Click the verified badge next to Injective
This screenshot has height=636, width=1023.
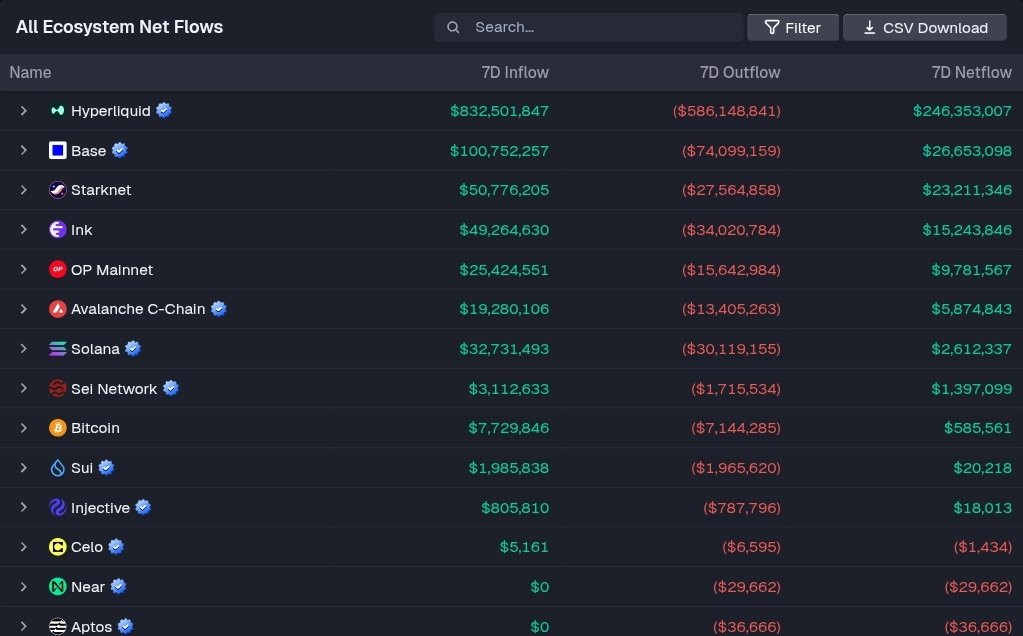click(x=143, y=507)
